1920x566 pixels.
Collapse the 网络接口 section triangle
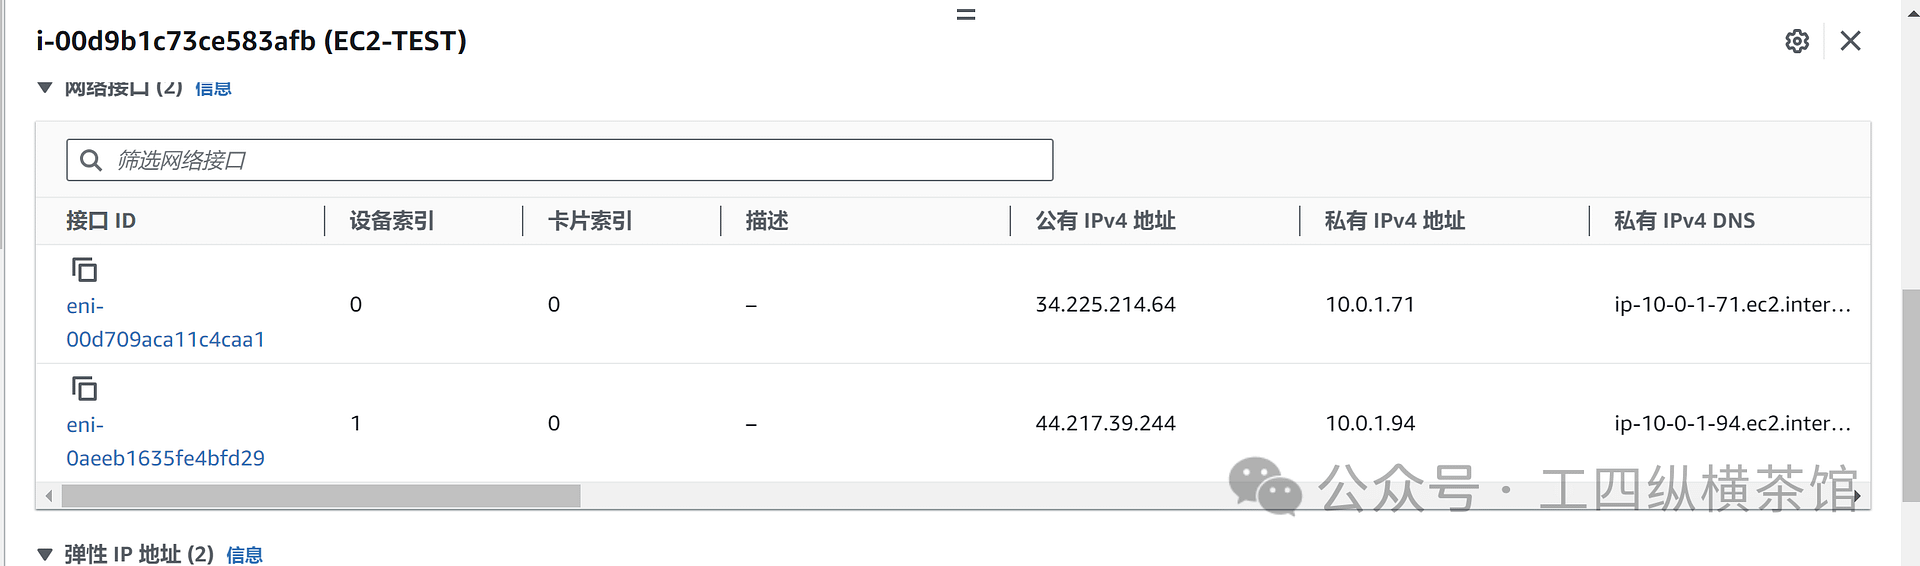[45, 88]
